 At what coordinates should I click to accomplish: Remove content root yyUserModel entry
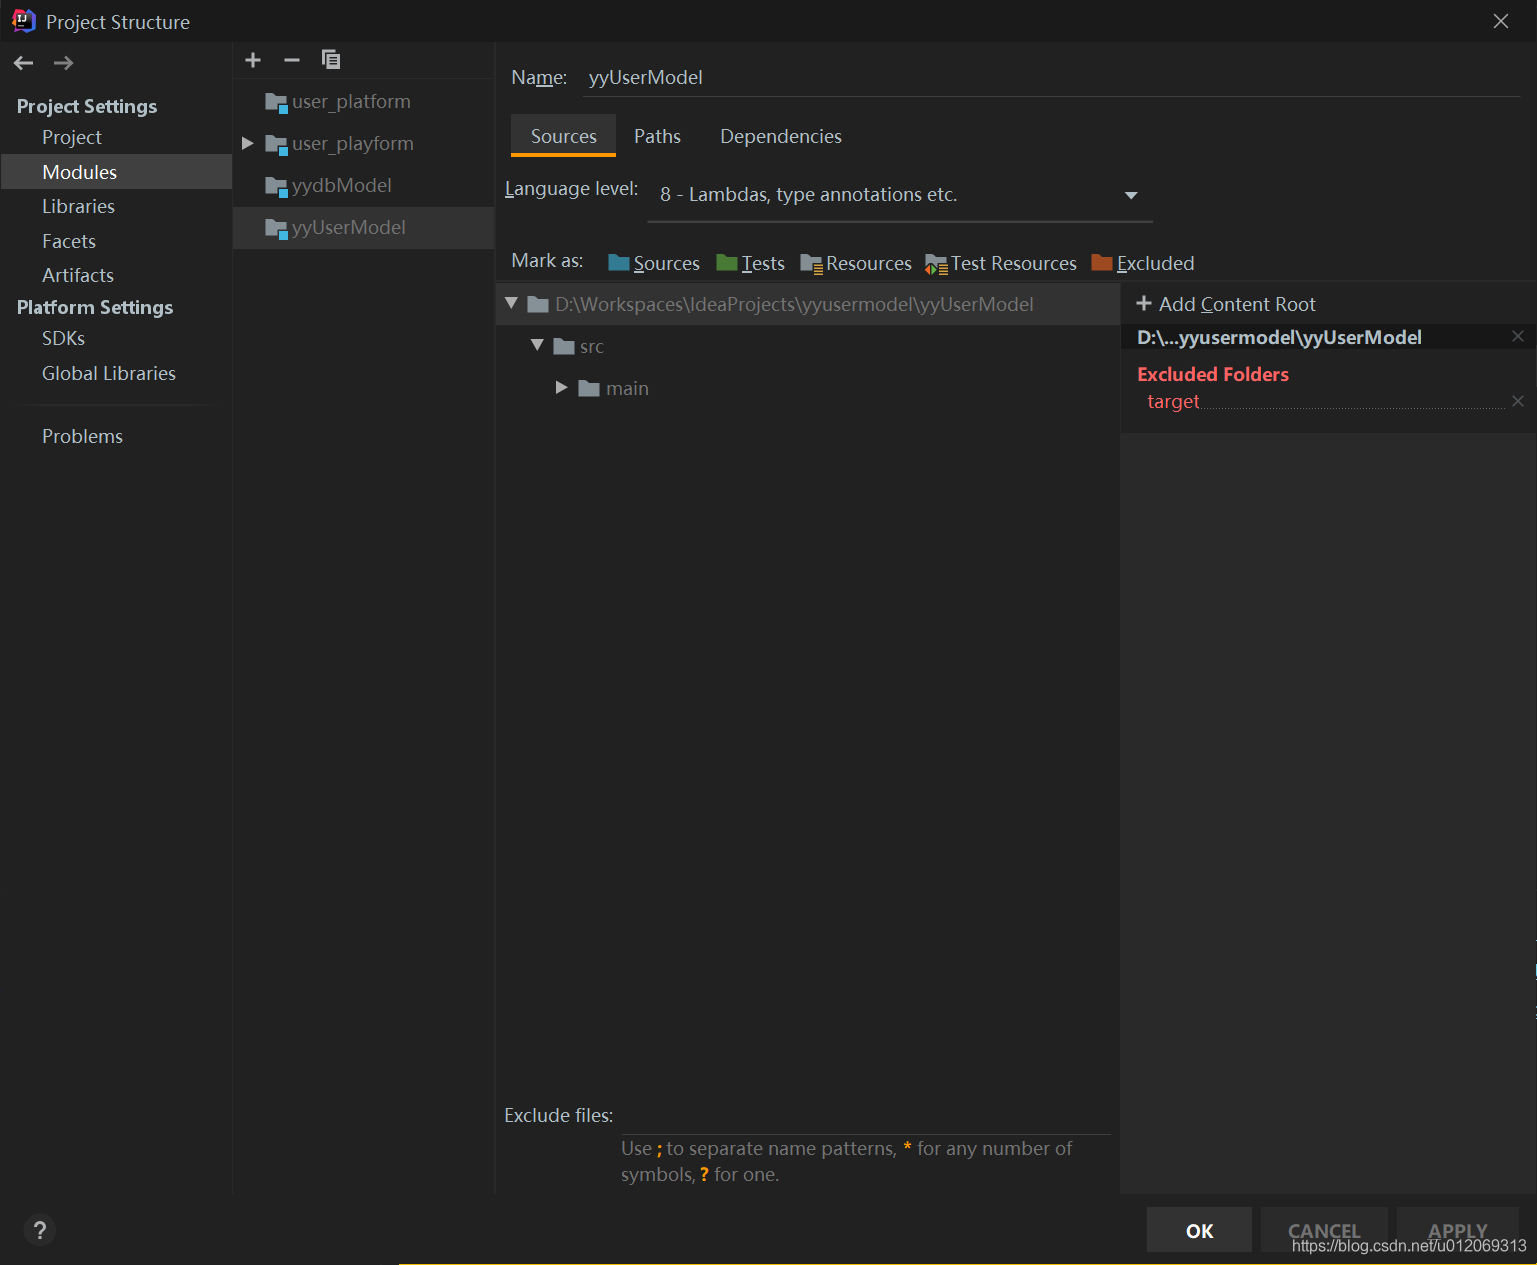pyautogui.click(x=1518, y=337)
